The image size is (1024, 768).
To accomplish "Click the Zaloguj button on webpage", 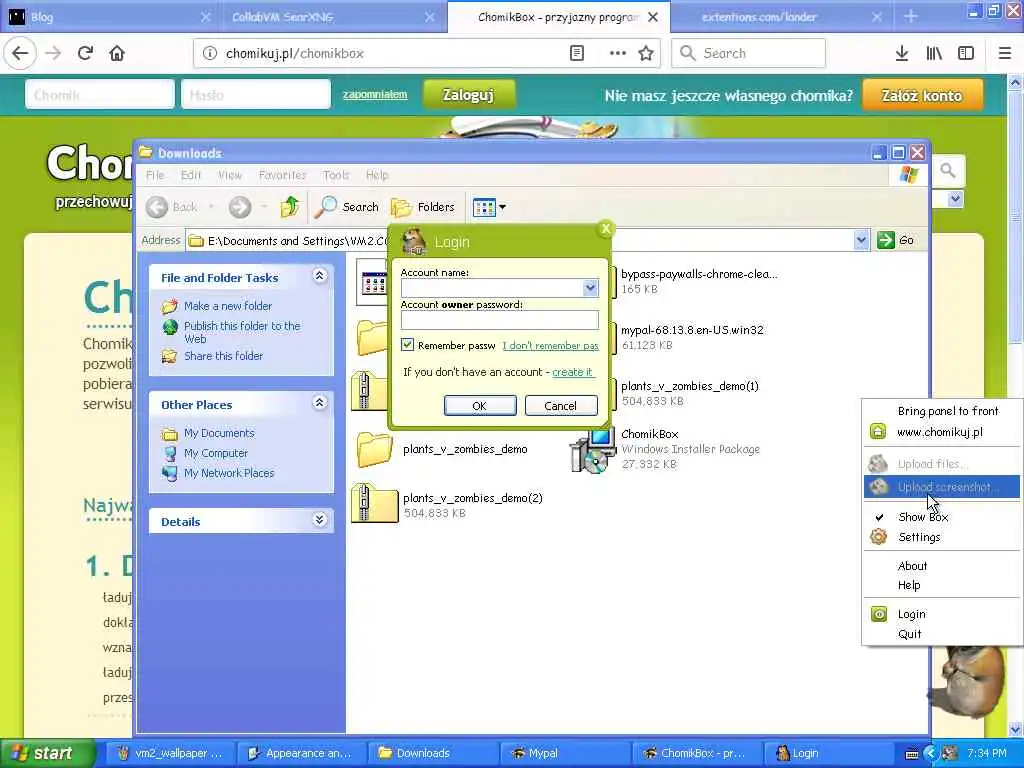I will (468, 95).
